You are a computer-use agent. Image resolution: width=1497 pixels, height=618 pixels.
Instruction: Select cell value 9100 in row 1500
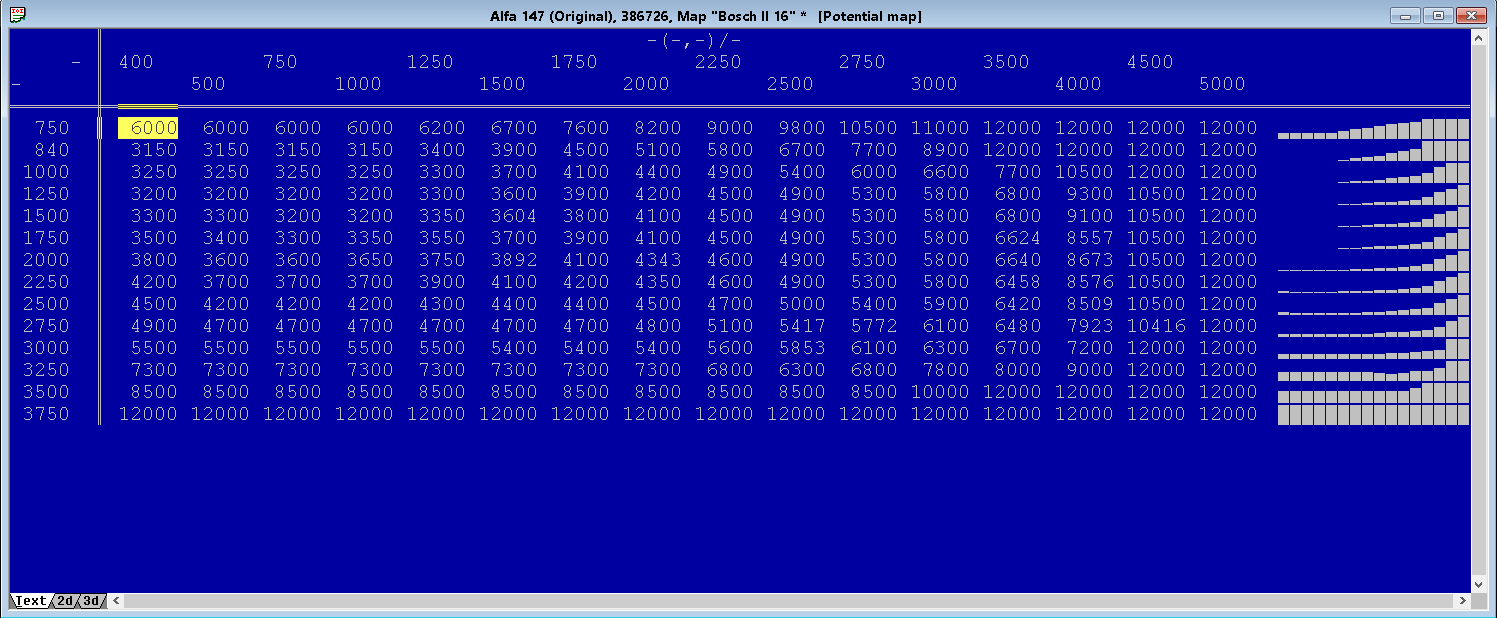pos(1090,216)
